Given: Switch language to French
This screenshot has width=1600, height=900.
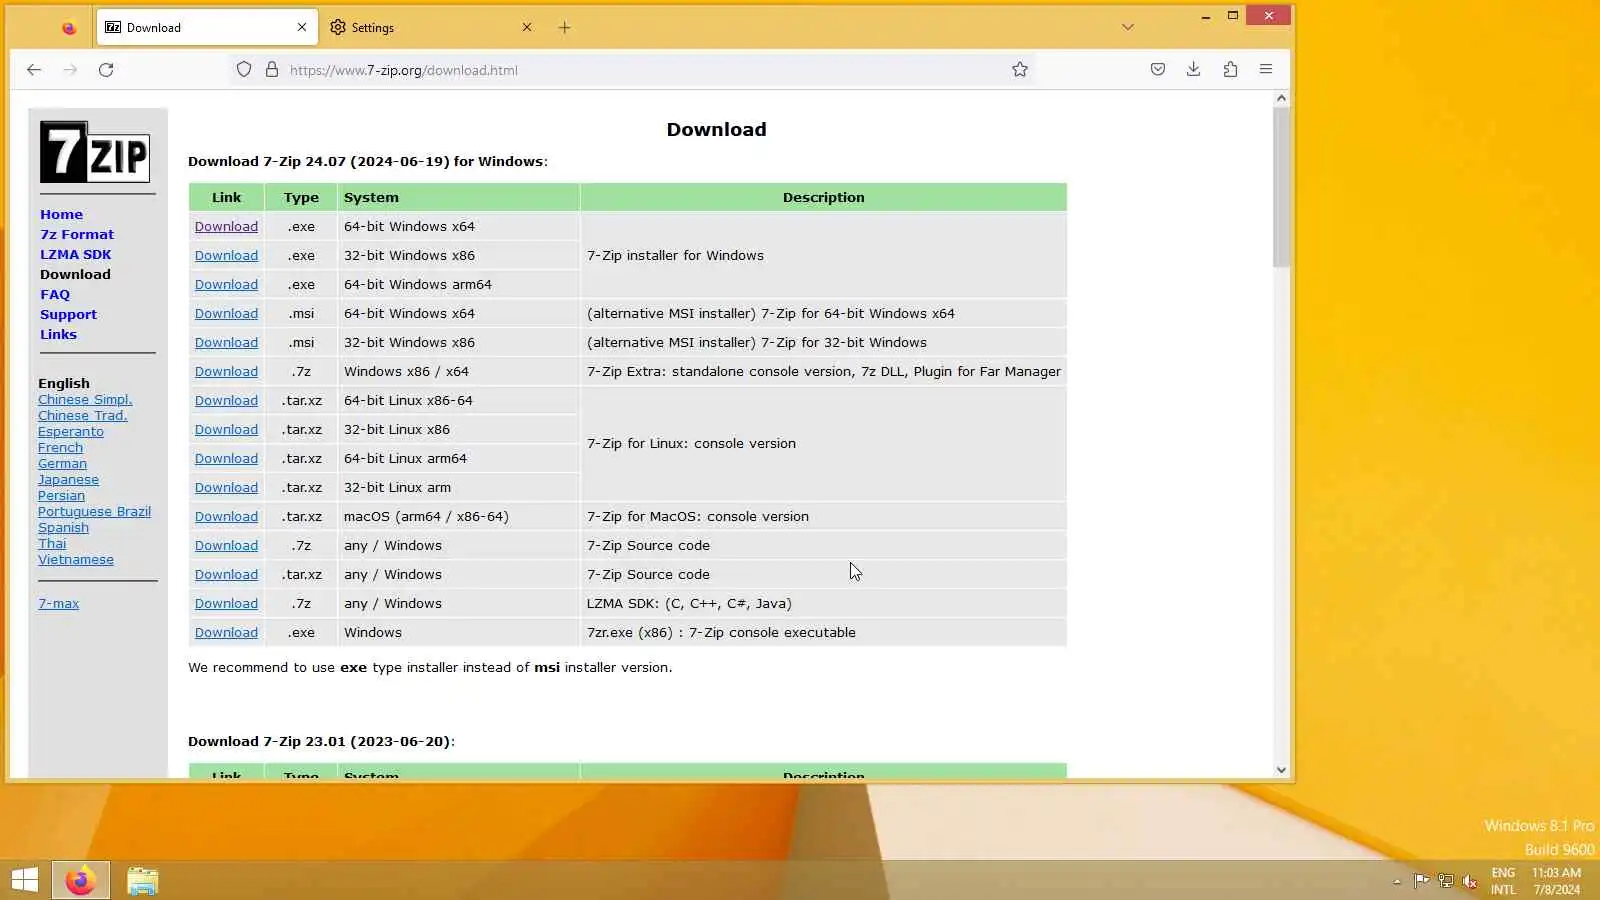Looking at the screenshot, I should 60,448.
